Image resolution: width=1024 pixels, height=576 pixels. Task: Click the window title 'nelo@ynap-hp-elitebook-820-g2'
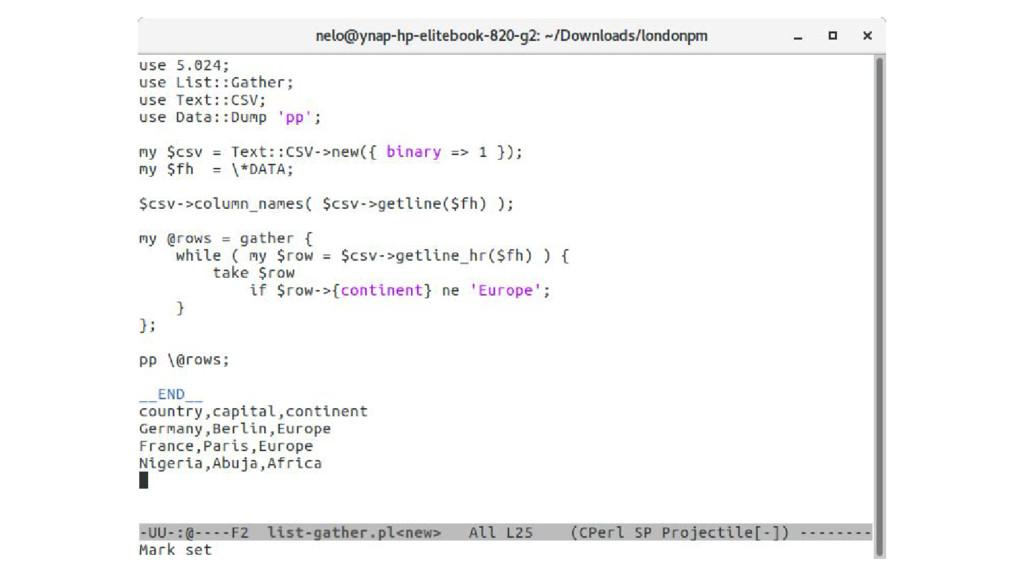pos(426,36)
